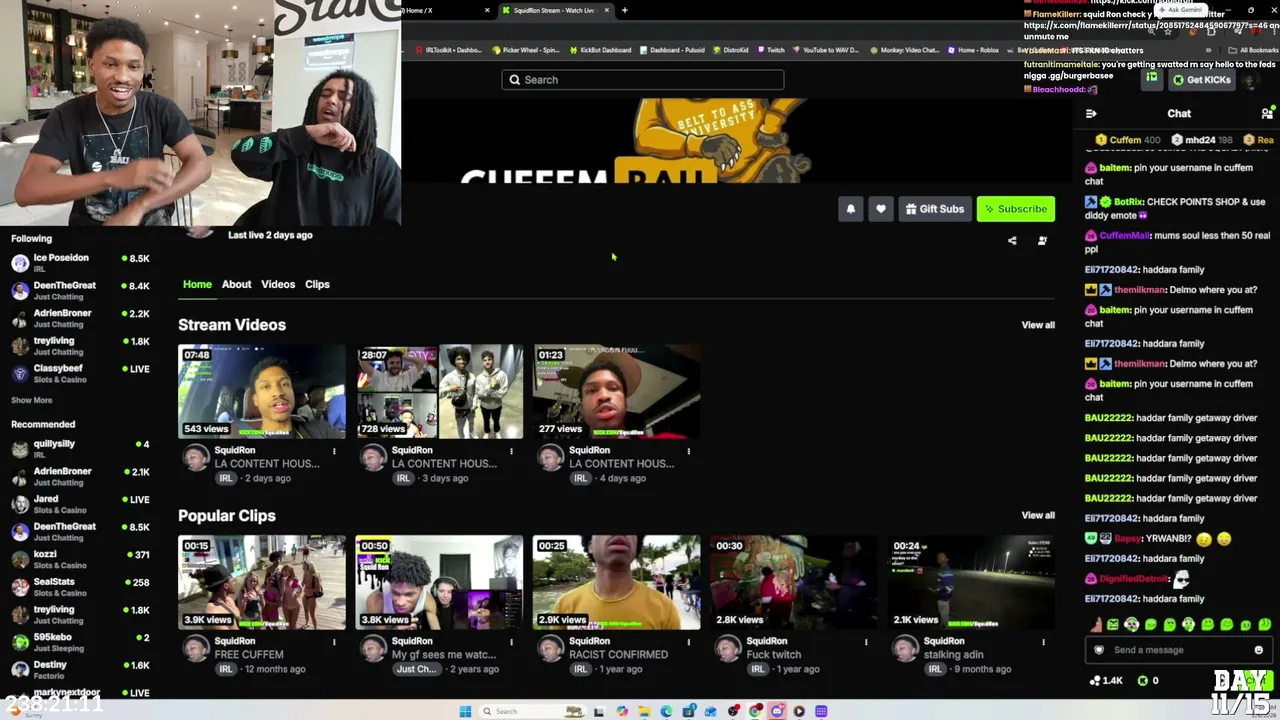Image resolution: width=1280 pixels, height=720 pixels.
Task: Open quillysilly in Recommended list
Action: tap(80, 449)
